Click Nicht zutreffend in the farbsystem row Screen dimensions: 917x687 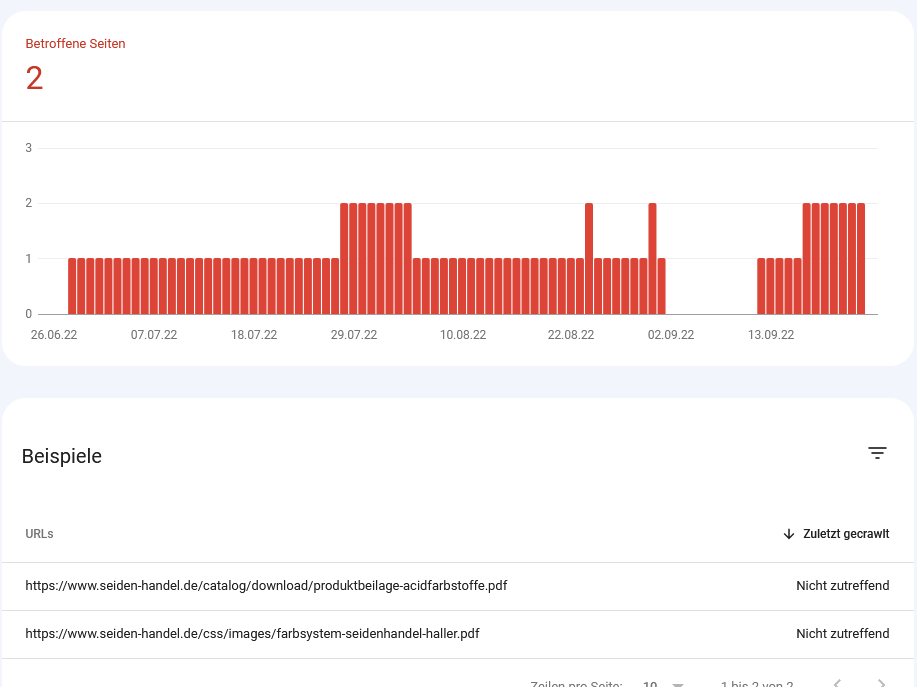(x=842, y=634)
